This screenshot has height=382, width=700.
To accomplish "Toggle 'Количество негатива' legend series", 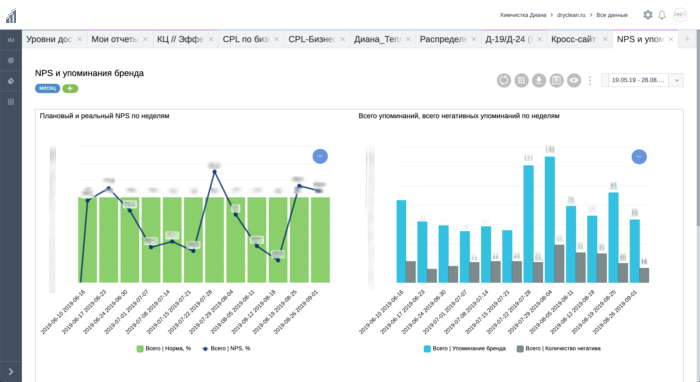I will [x=558, y=348].
